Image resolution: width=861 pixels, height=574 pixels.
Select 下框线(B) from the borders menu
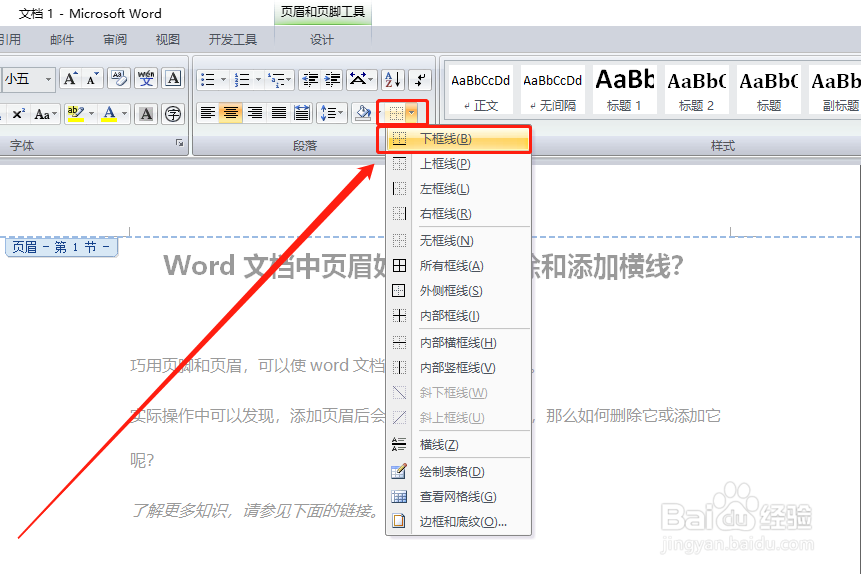[458, 139]
